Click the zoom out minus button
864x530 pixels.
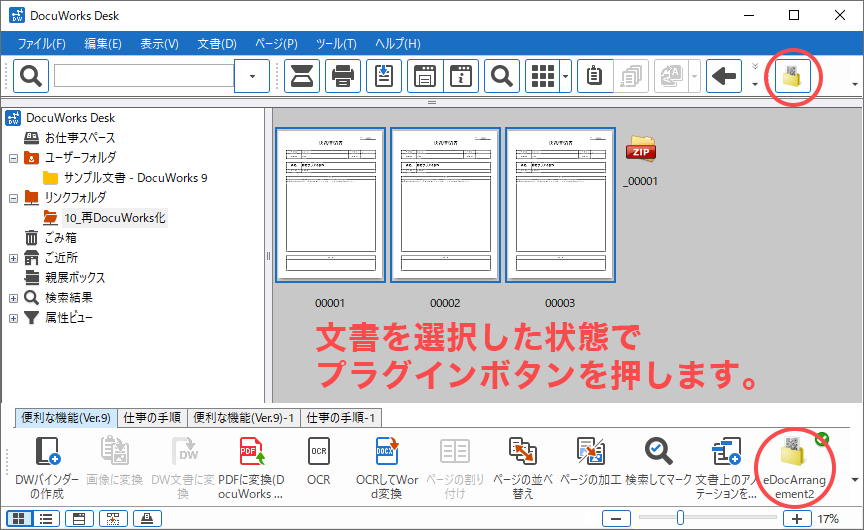tap(616, 518)
